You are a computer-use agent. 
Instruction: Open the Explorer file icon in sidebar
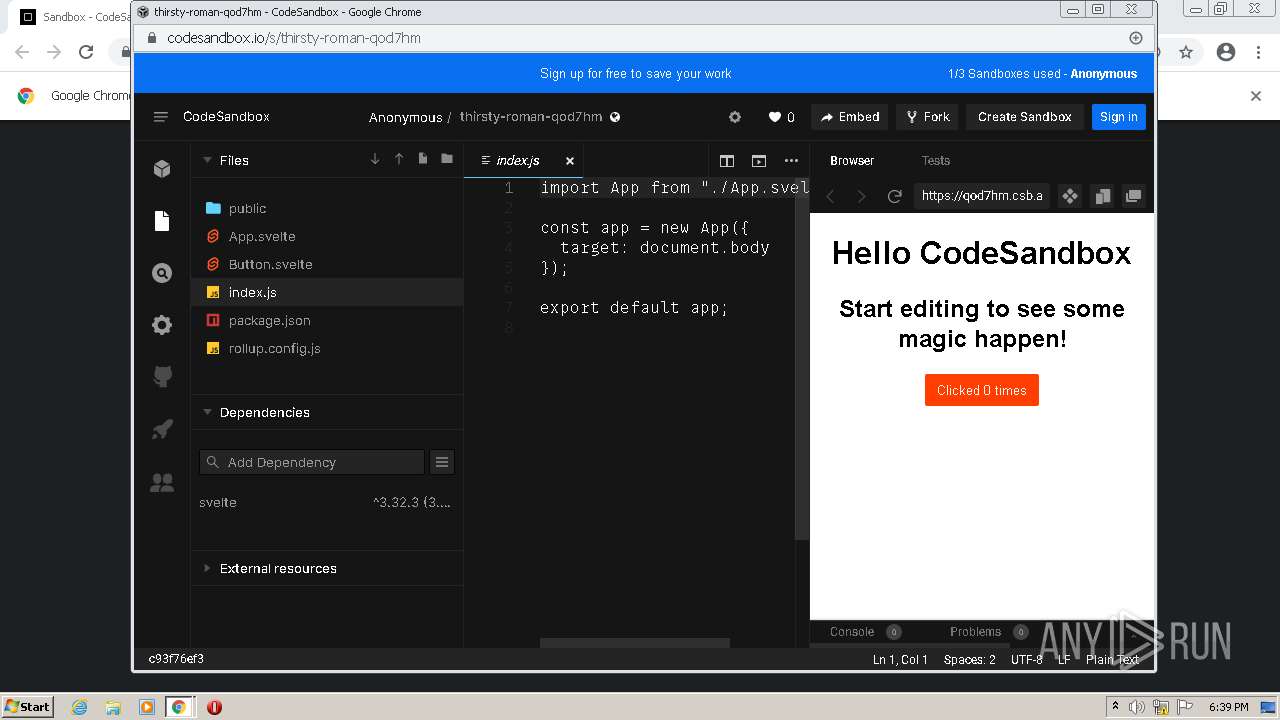(x=162, y=221)
